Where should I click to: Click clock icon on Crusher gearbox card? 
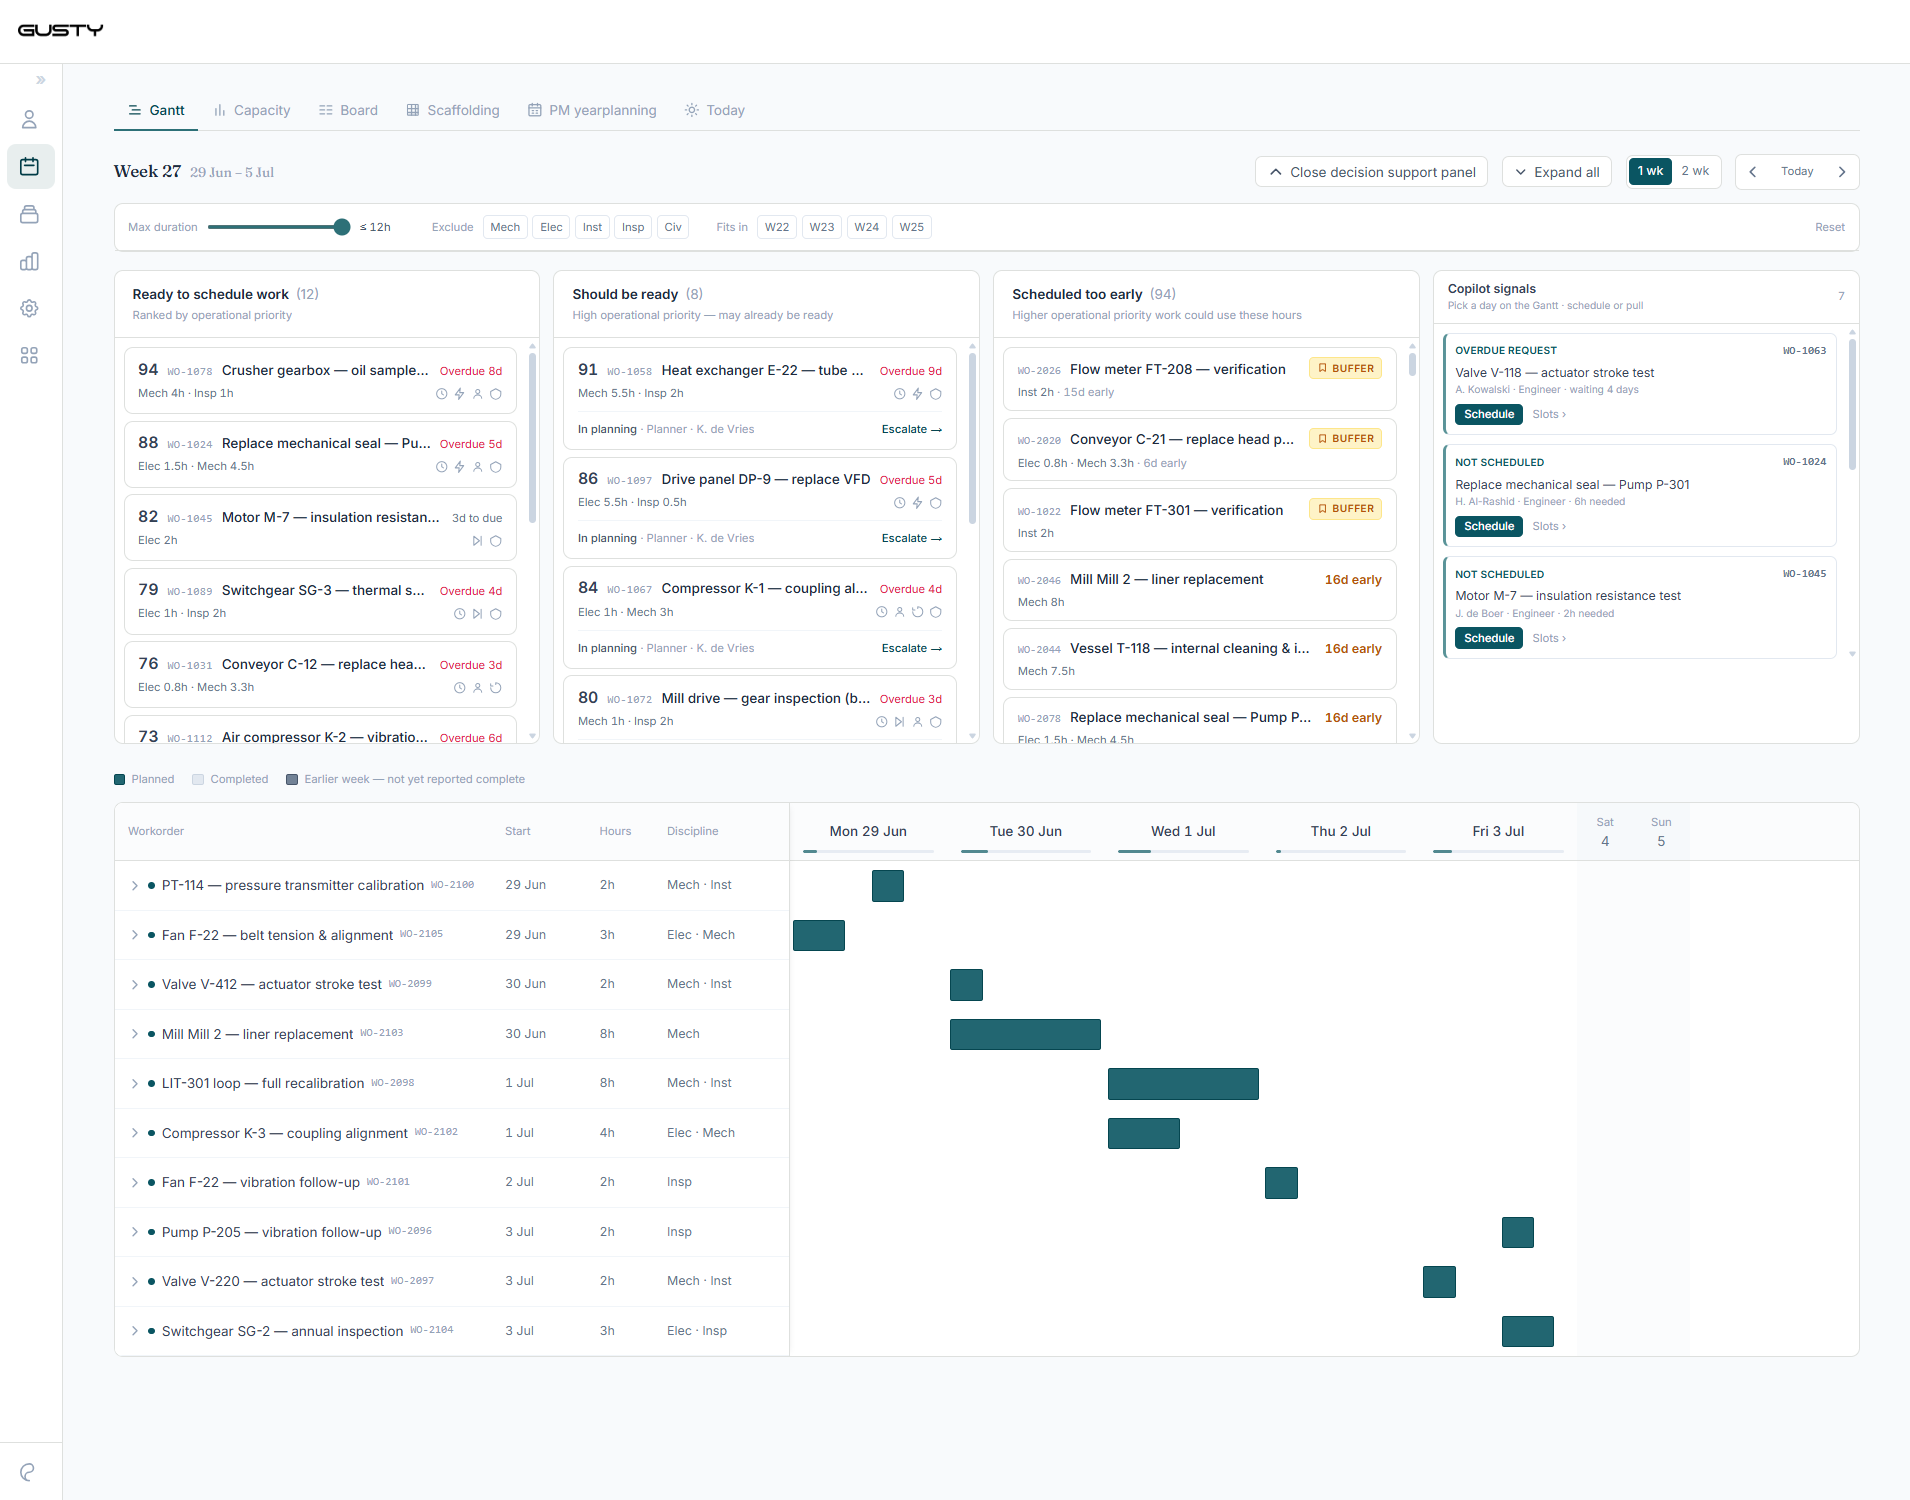441,394
